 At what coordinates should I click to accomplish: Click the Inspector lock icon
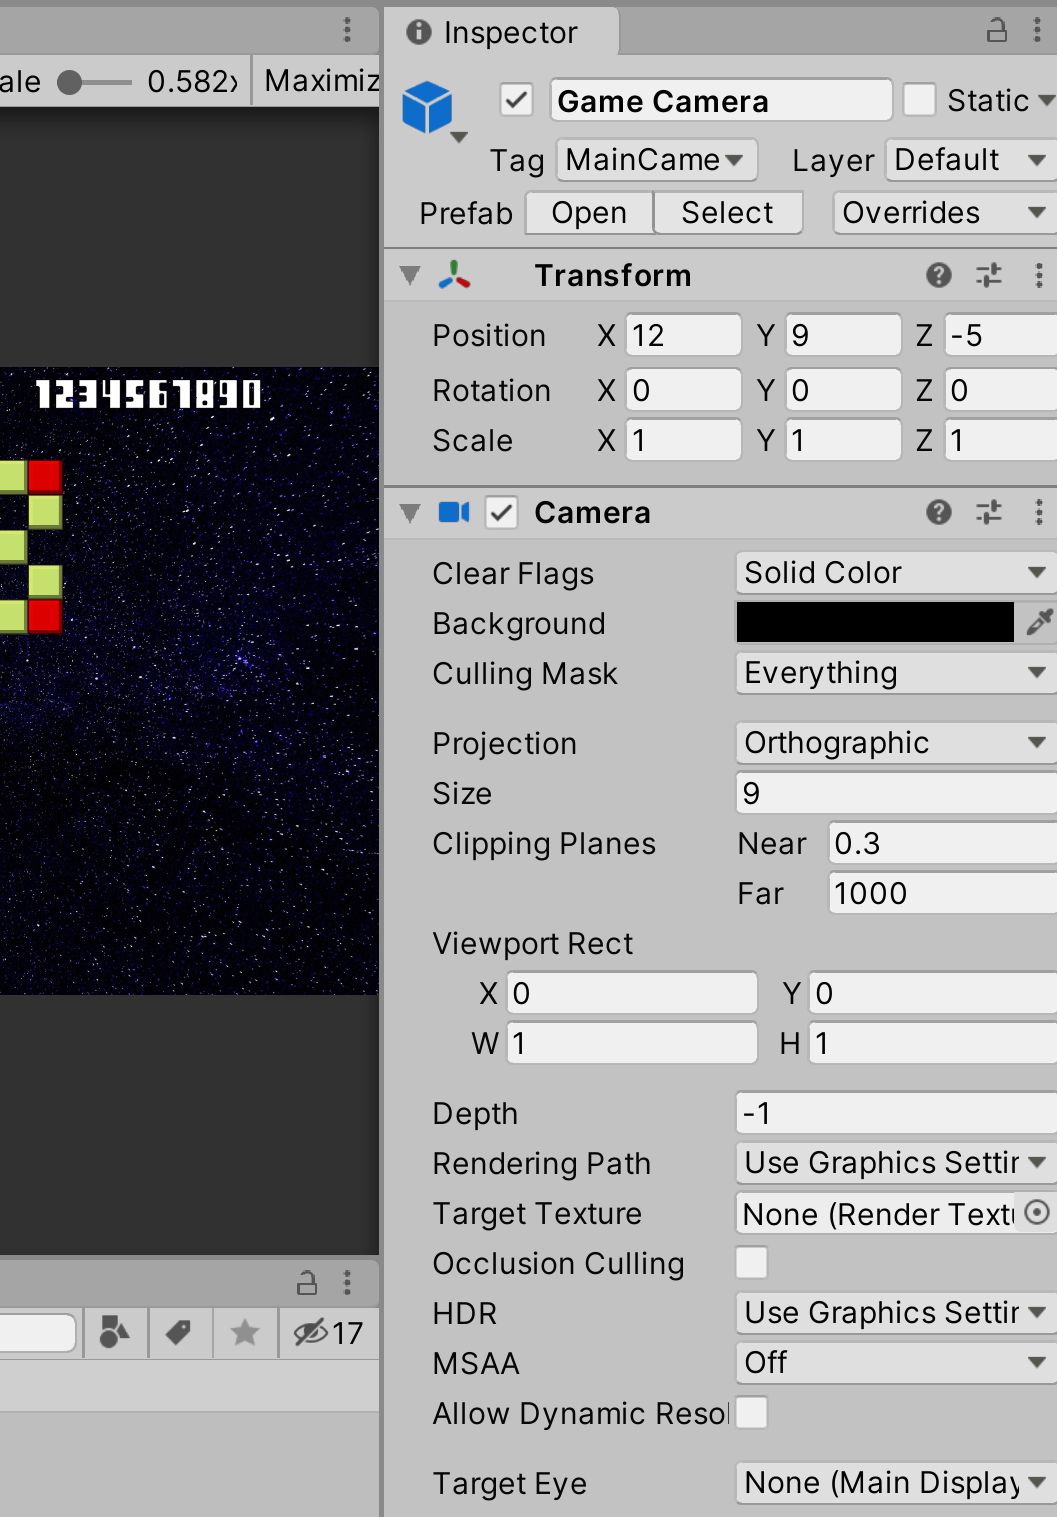pyautogui.click(x=996, y=31)
